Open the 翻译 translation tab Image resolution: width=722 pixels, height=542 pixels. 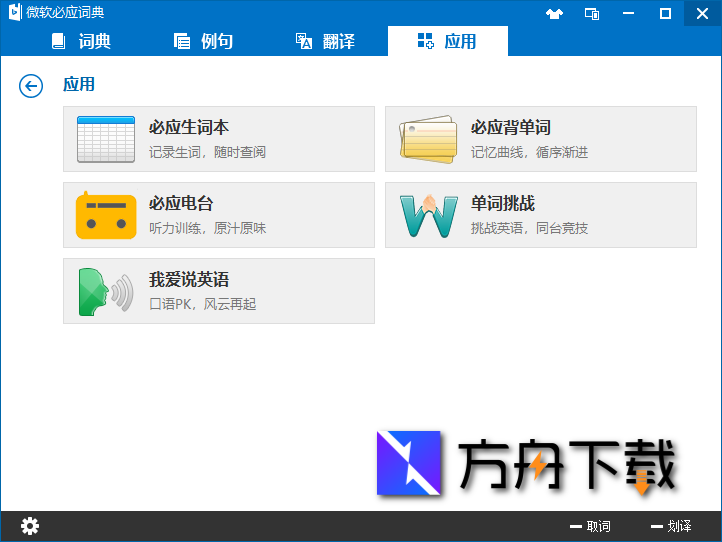pos(325,41)
